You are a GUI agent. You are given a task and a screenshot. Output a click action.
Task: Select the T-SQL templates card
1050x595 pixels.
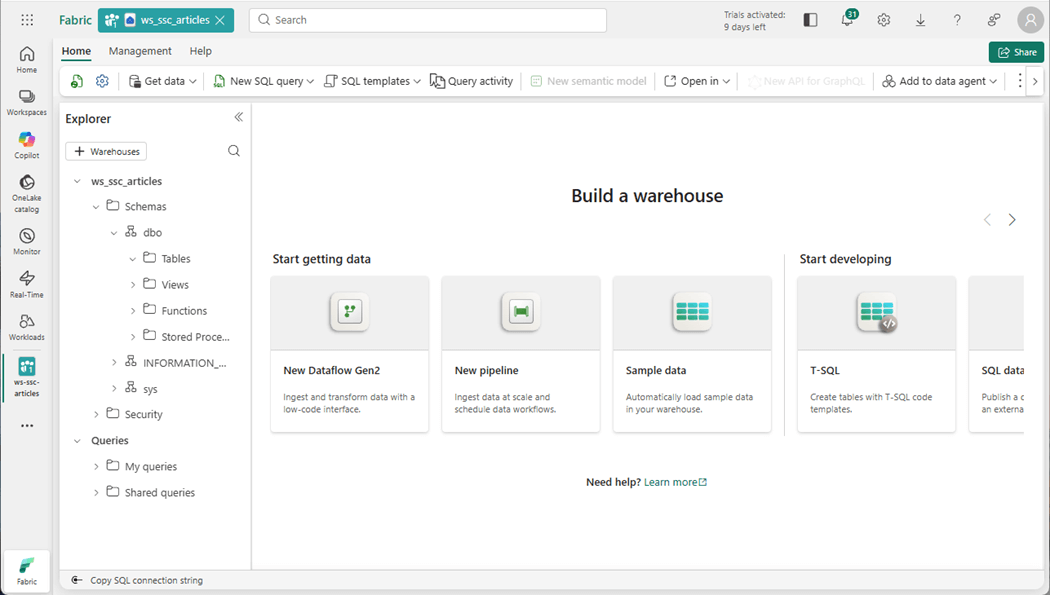pos(877,354)
